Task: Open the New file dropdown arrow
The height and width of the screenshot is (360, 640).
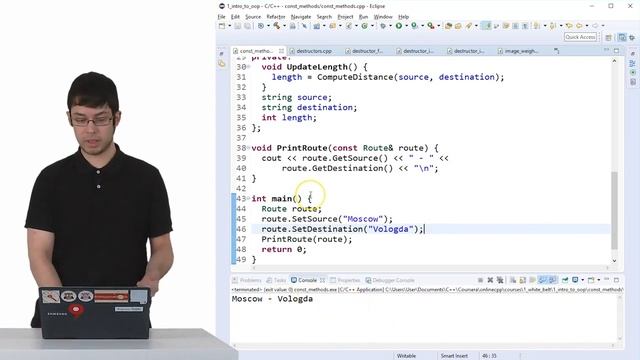Action: [x=229, y=26]
